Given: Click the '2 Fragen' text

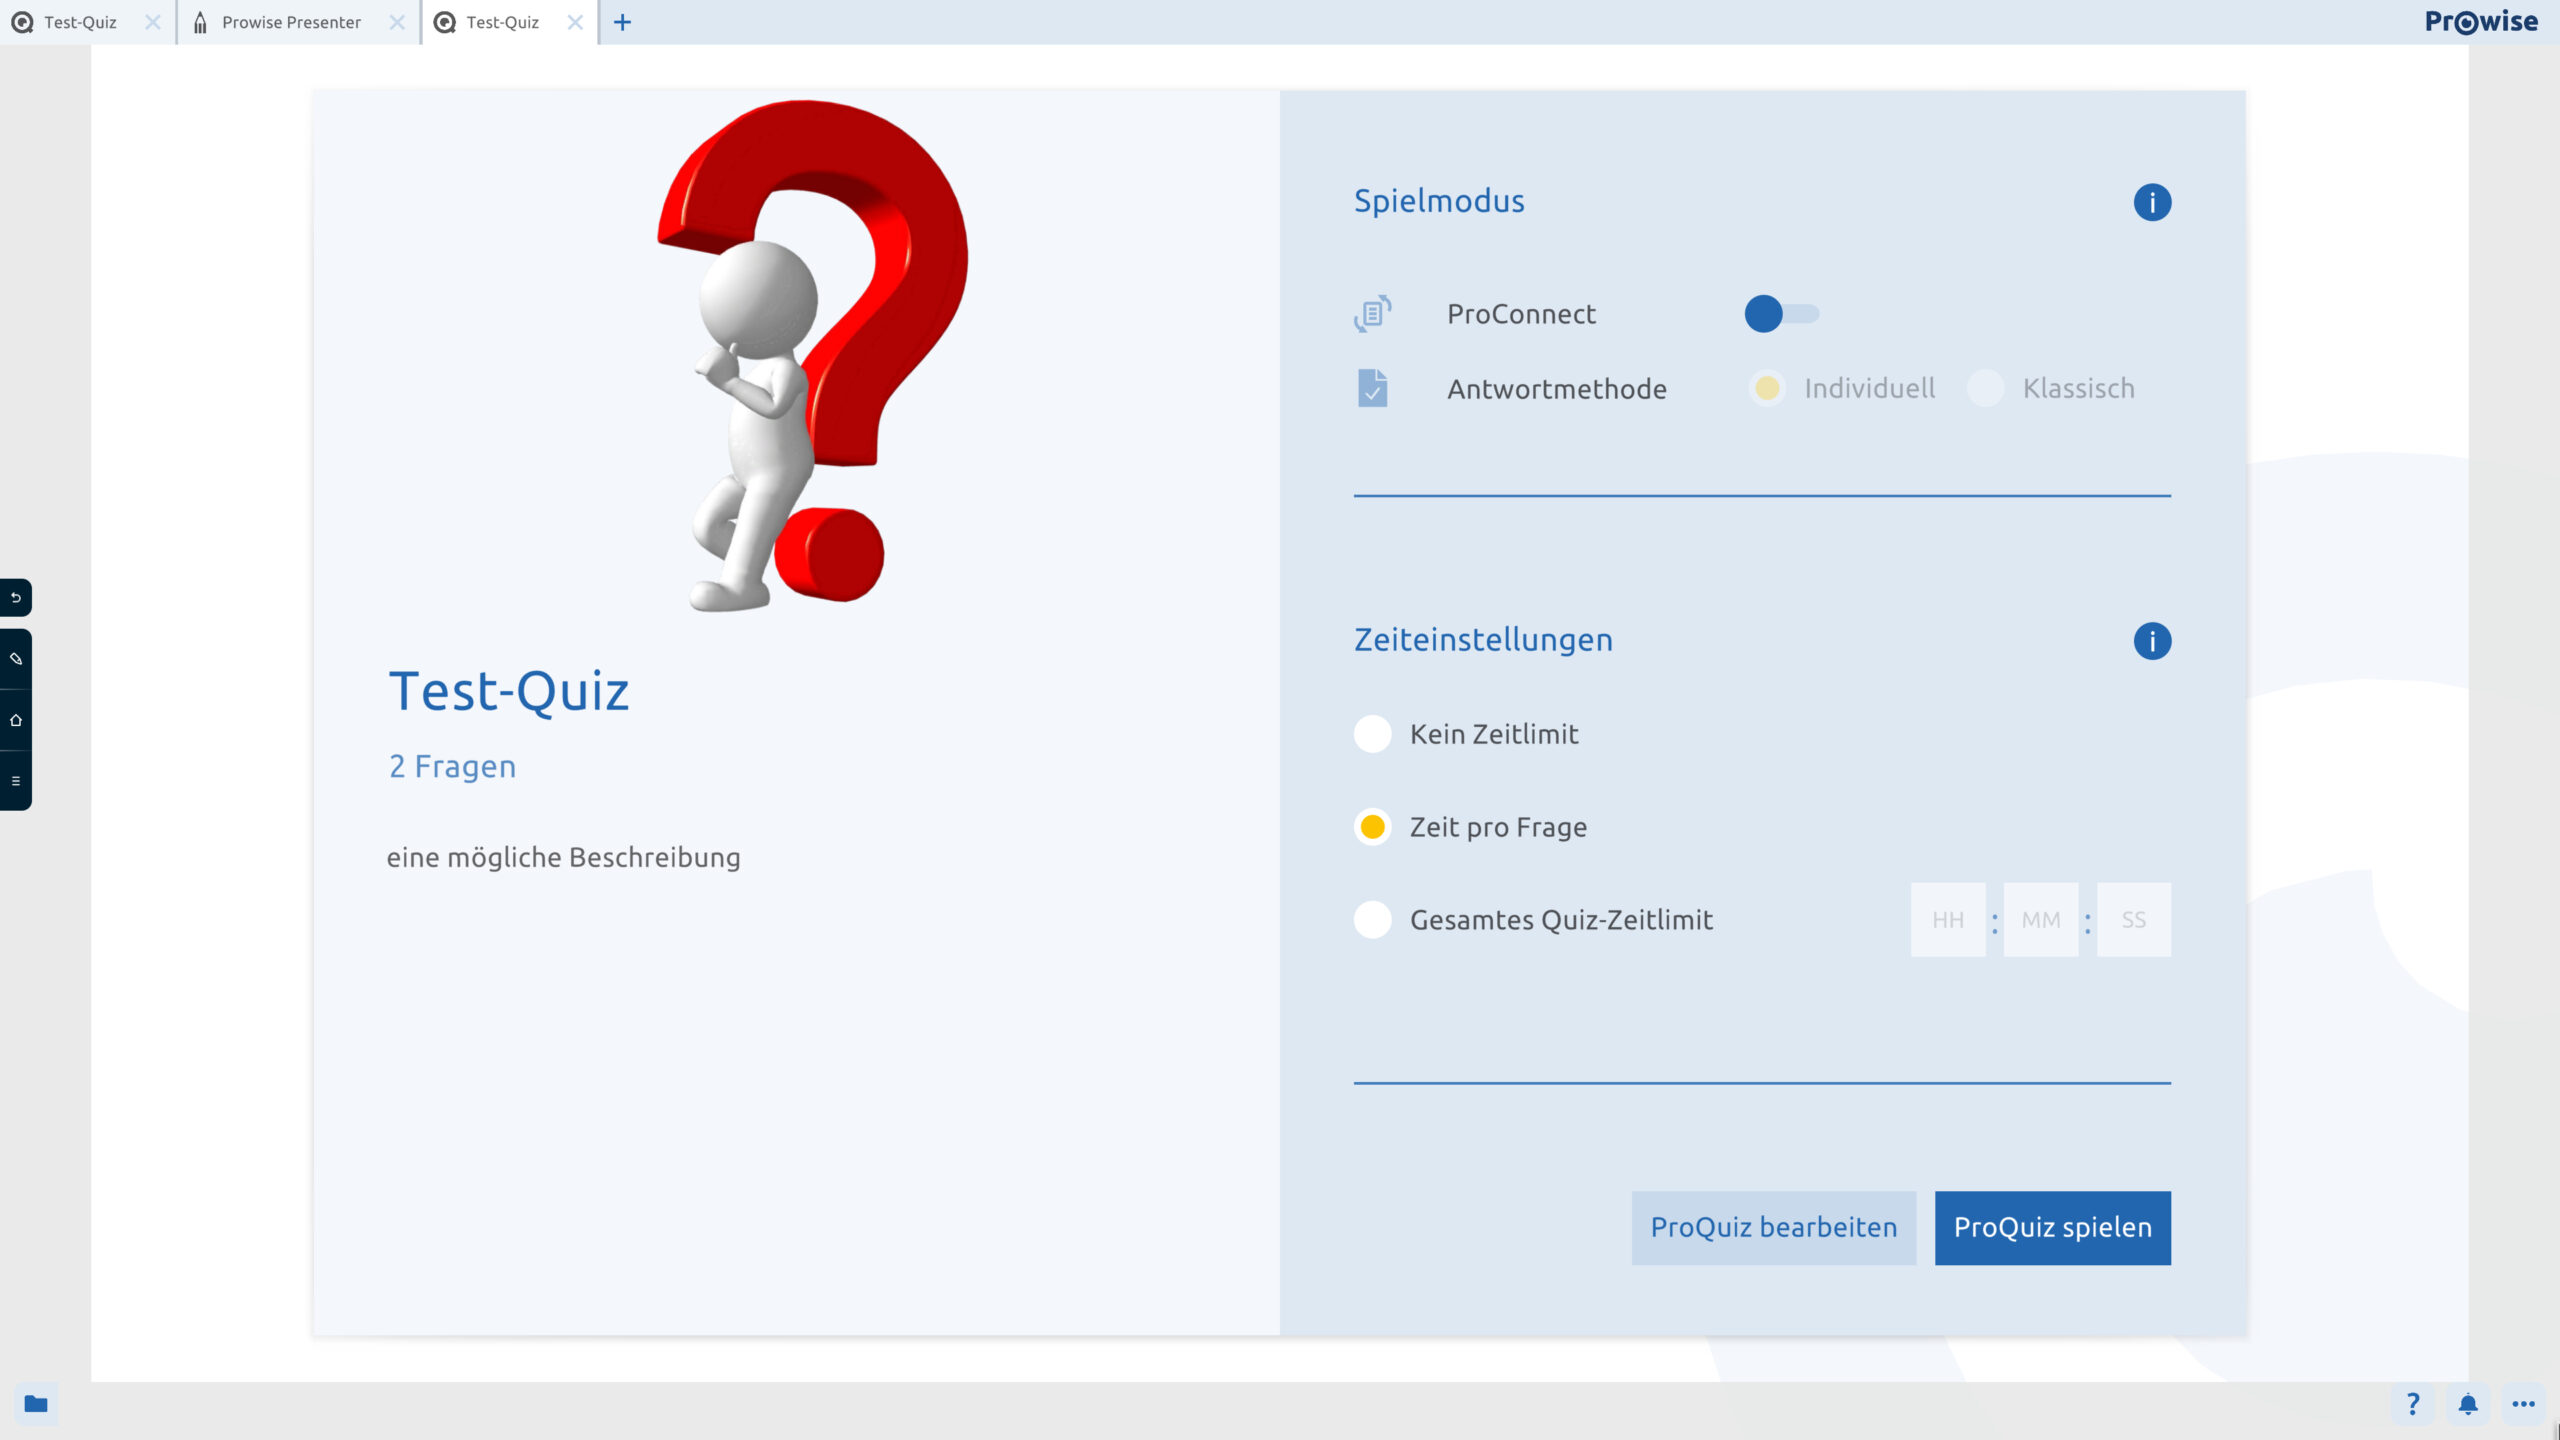Looking at the screenshot, I should [x=452, y=766].
